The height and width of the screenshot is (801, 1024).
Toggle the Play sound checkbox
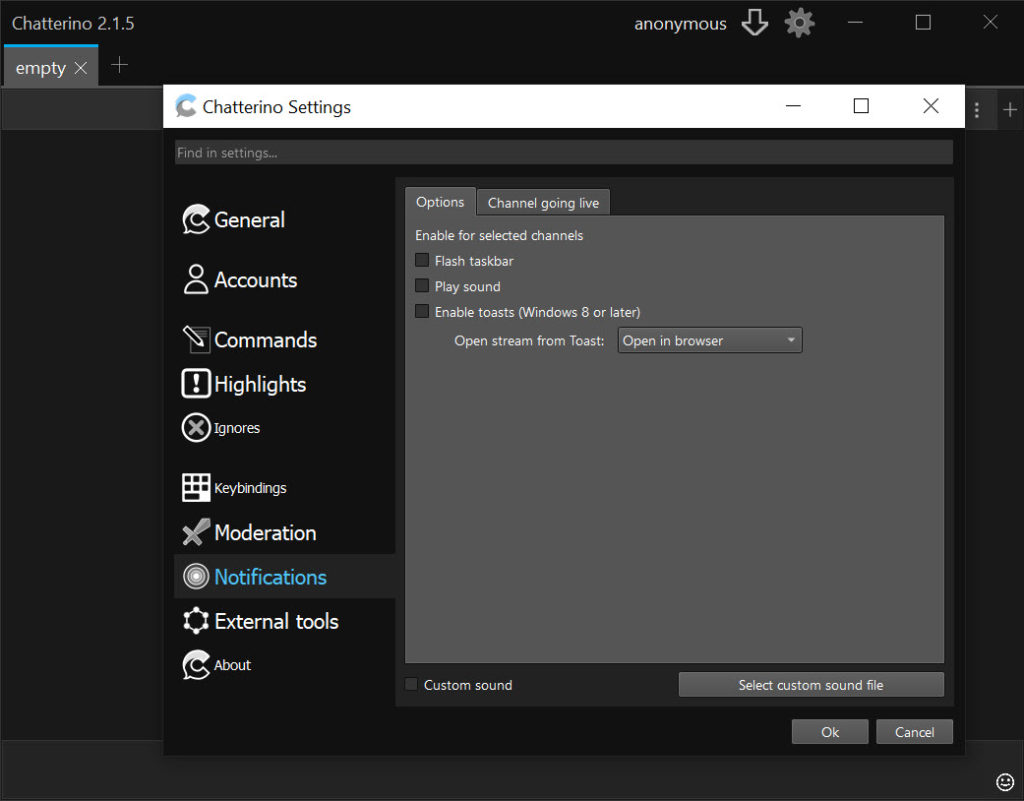pos(422,286)
